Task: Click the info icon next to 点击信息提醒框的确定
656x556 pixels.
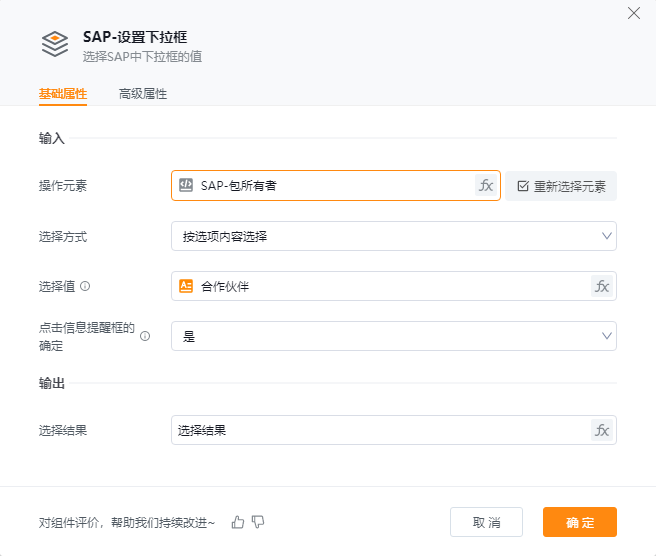Action: (145, 336)
